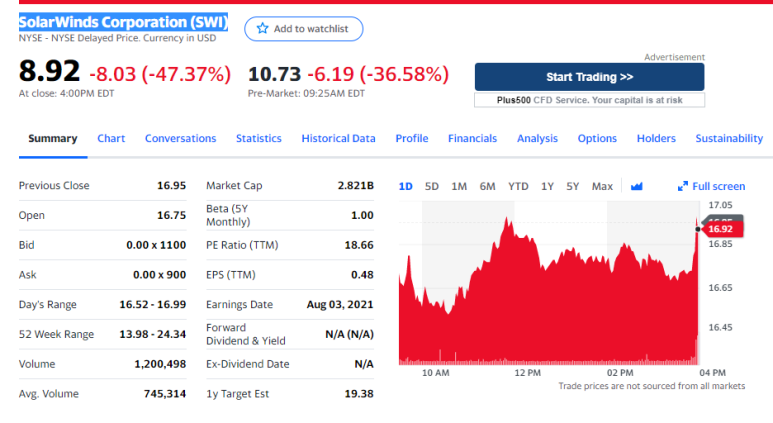This screenshot has width=773, height=423.
Task: Select the Max chart range
Action: [602, 186]
